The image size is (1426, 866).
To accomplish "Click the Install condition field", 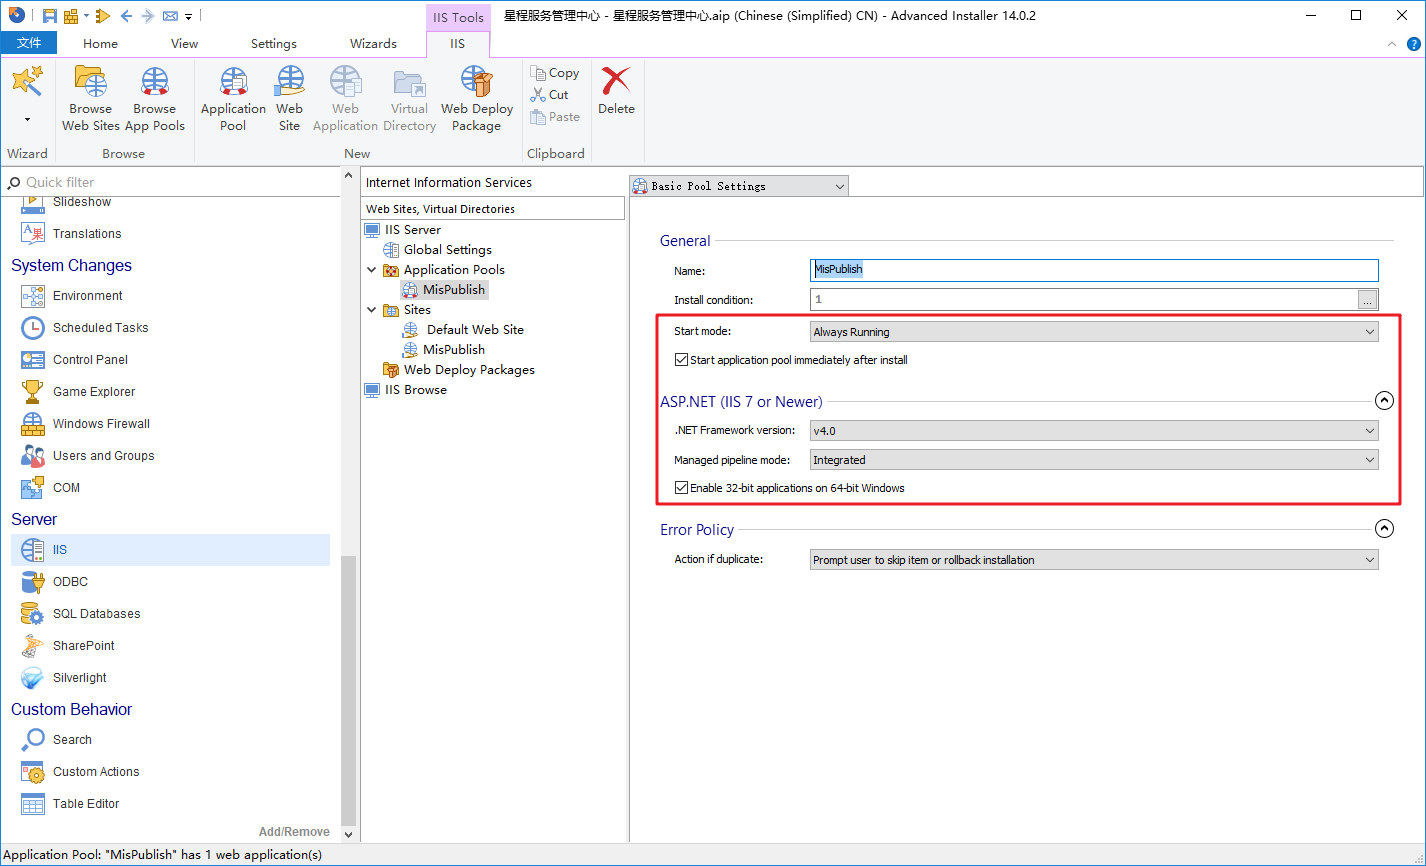I will (x=1083, y=299).
